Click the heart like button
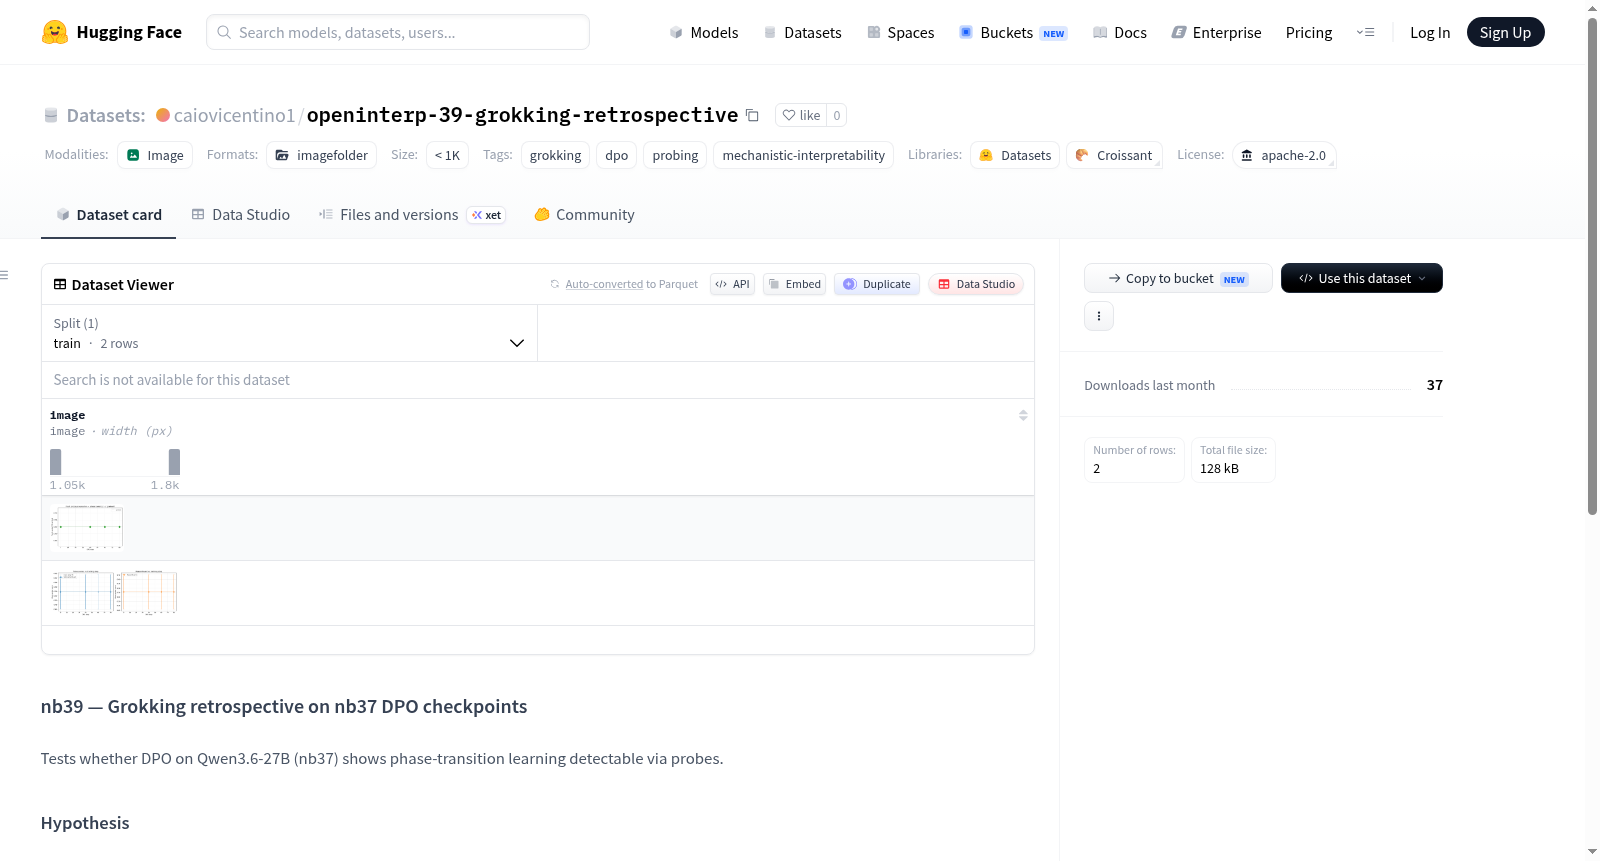 [x=801, y=115]
